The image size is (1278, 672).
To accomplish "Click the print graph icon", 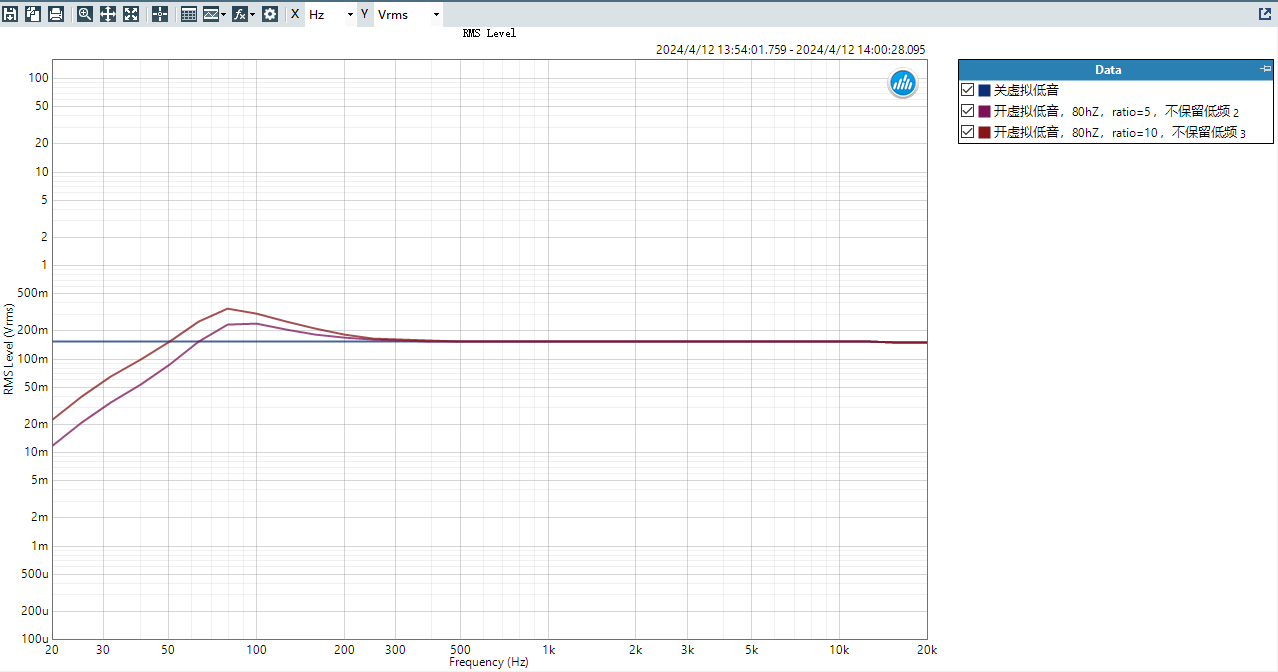I will pos(56,14).
